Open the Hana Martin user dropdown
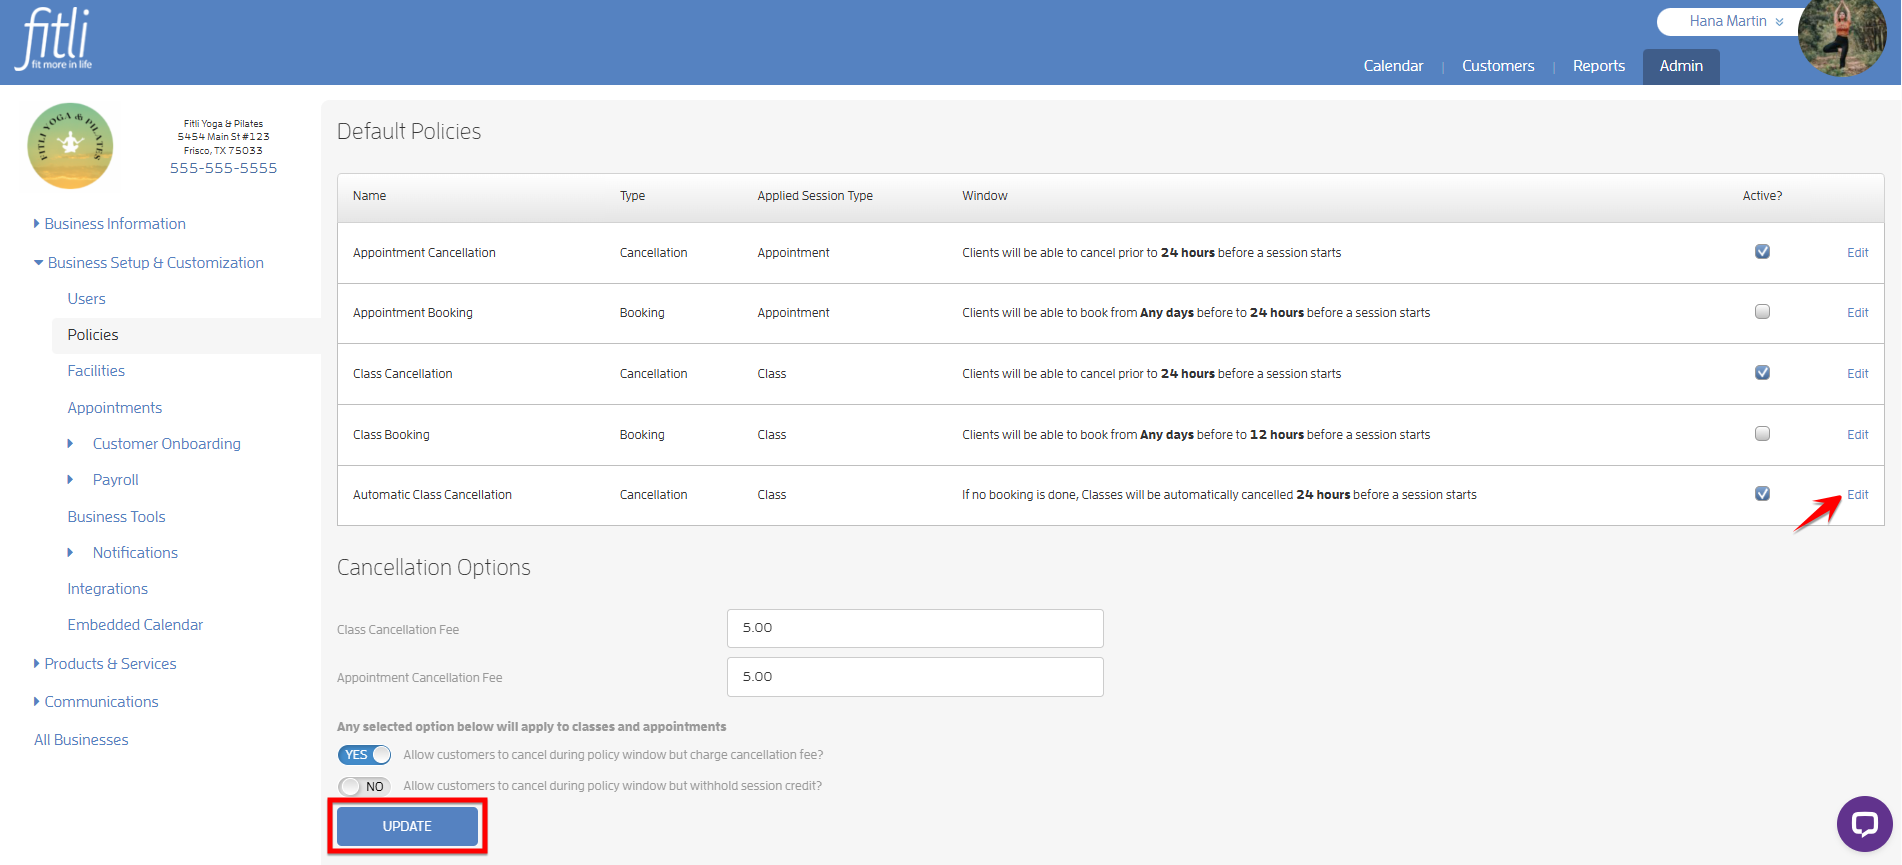 coord(1735,21)
